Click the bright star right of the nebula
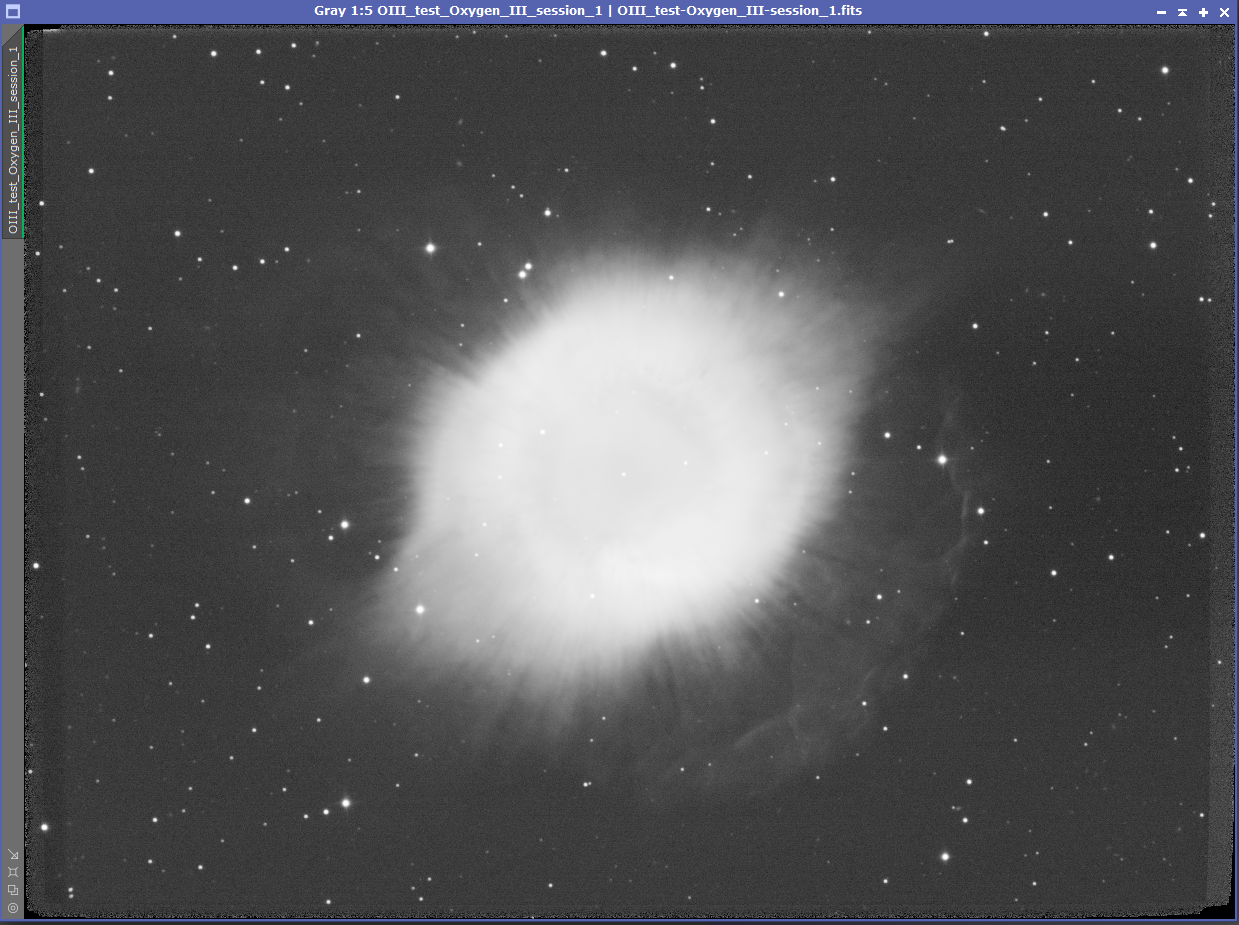The width and height of the screenshot is (1239, 925). (x=942, y=460)
